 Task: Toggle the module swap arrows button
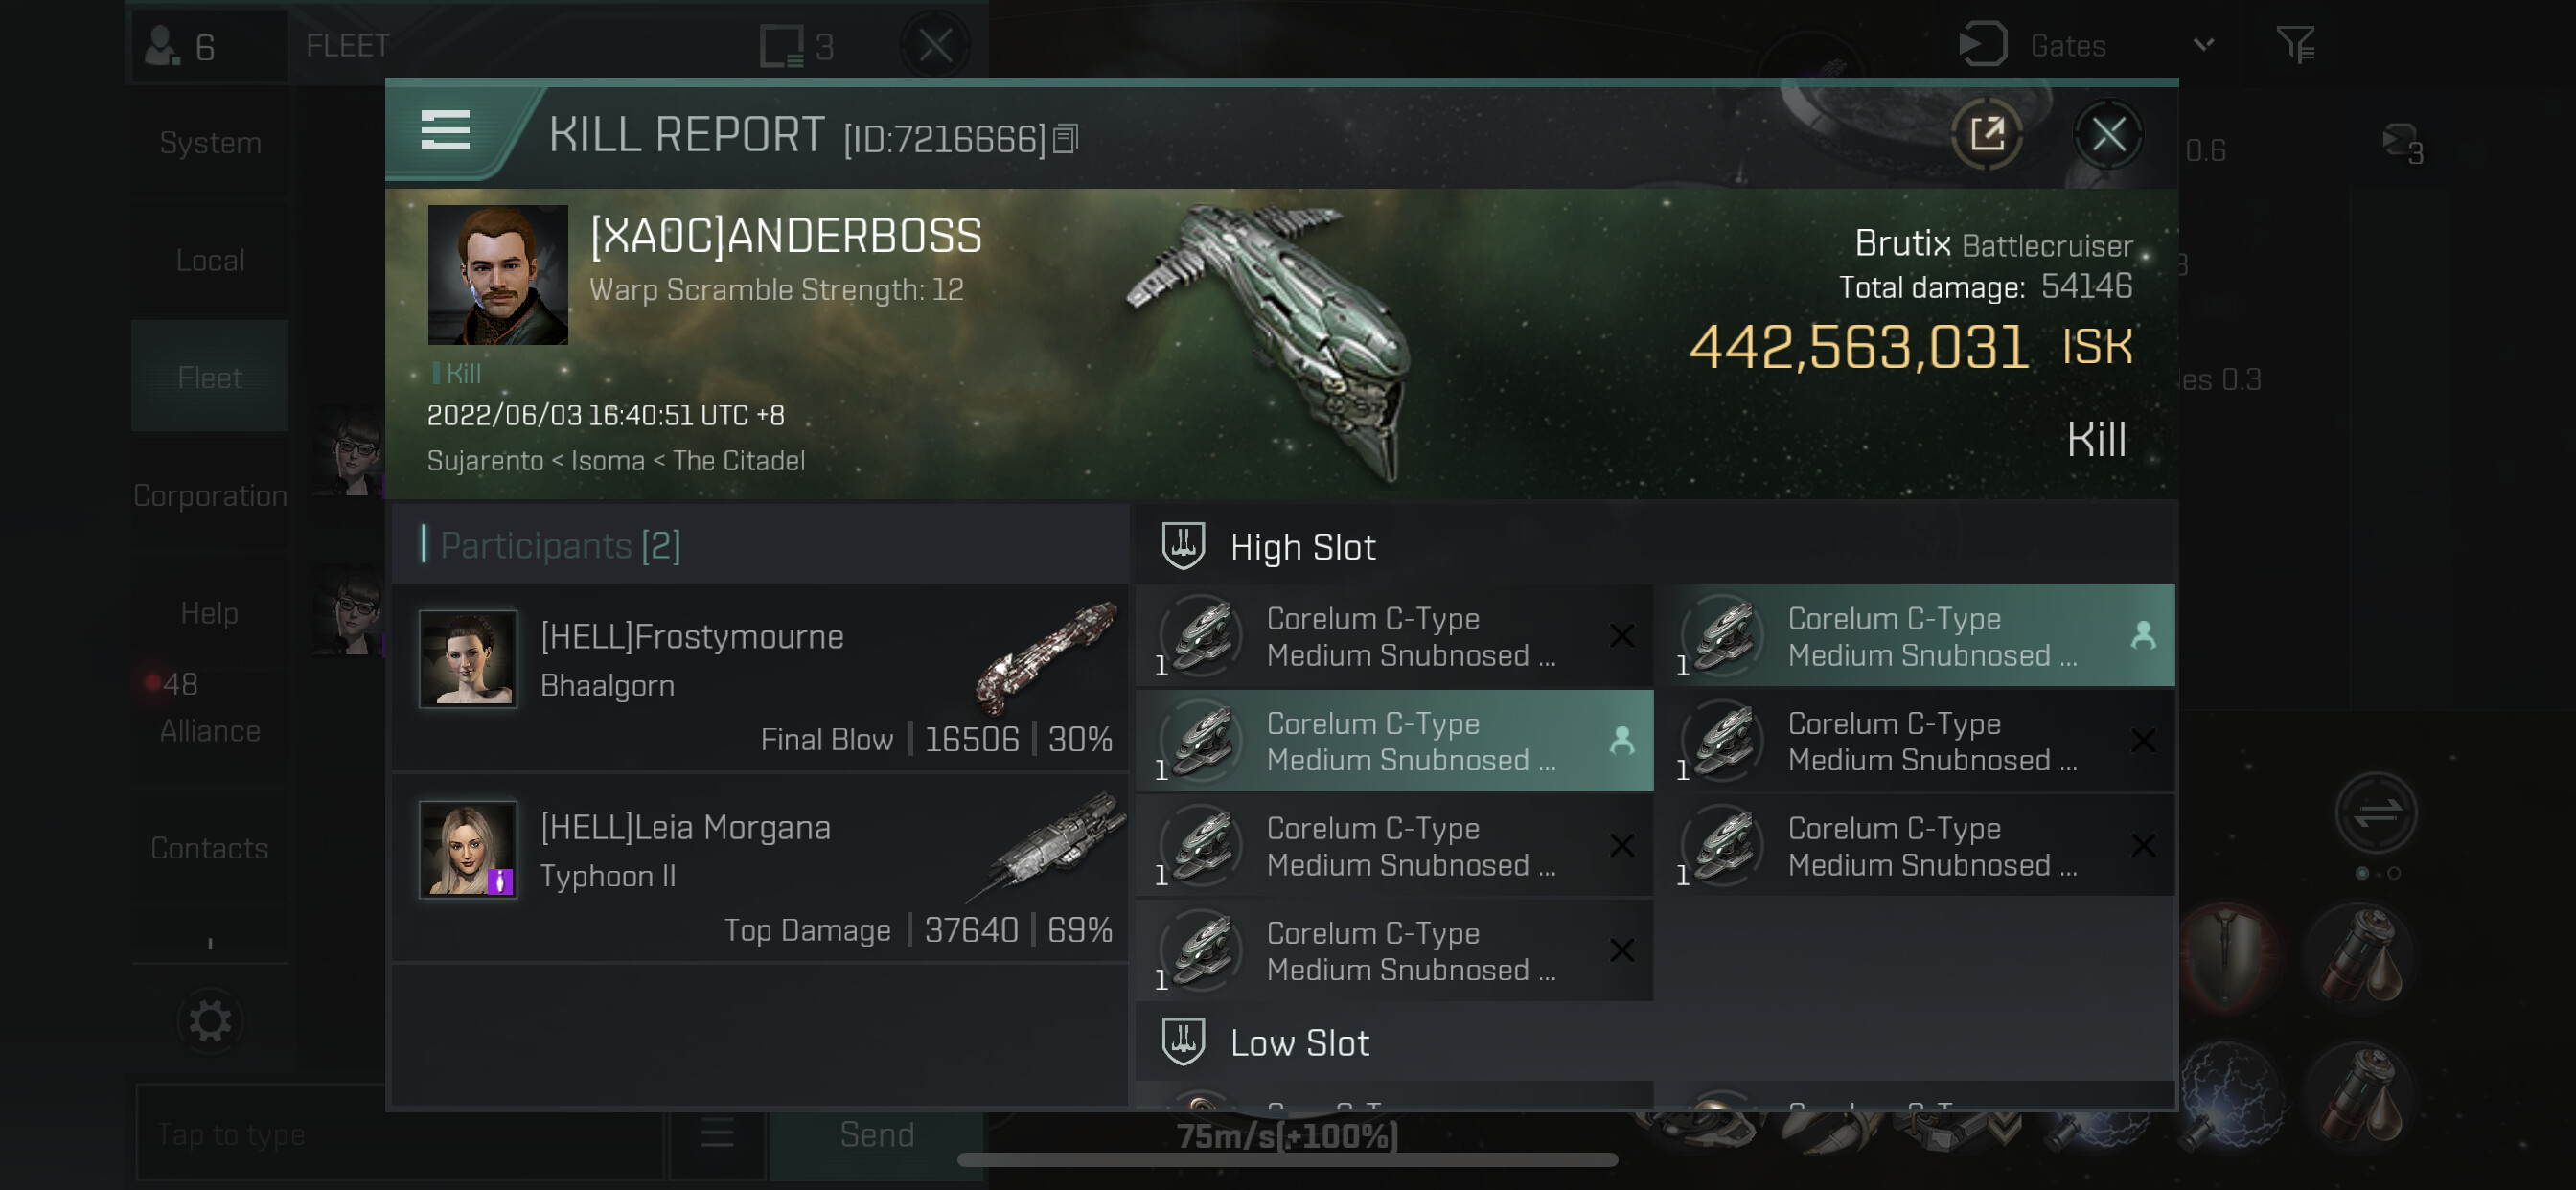2376,812
